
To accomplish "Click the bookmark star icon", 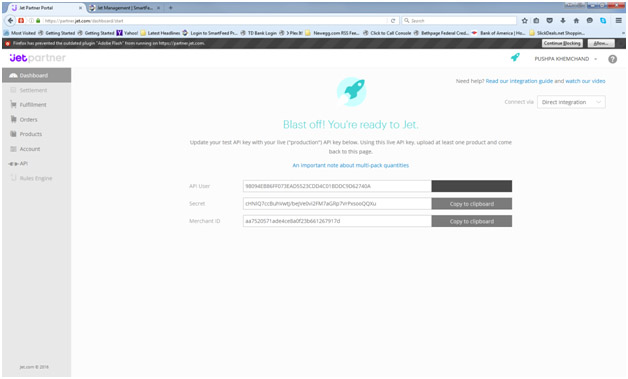I will click(524, 20).
